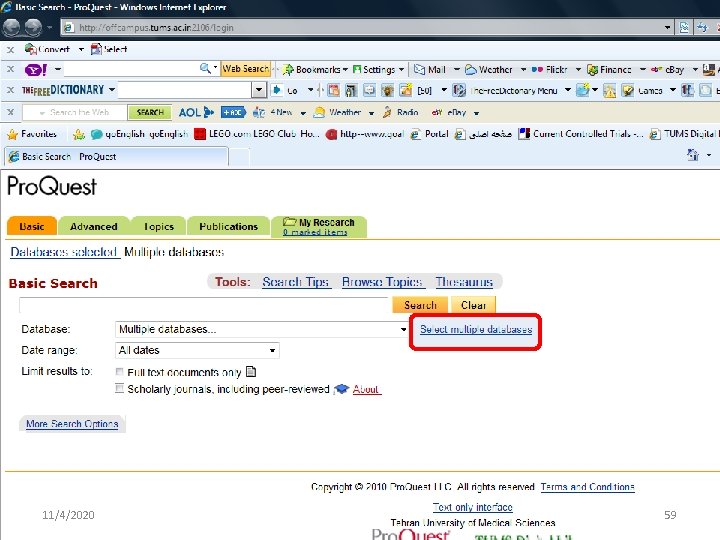Click the AOL toolbar 4 New mail item

tap(273, 112)
